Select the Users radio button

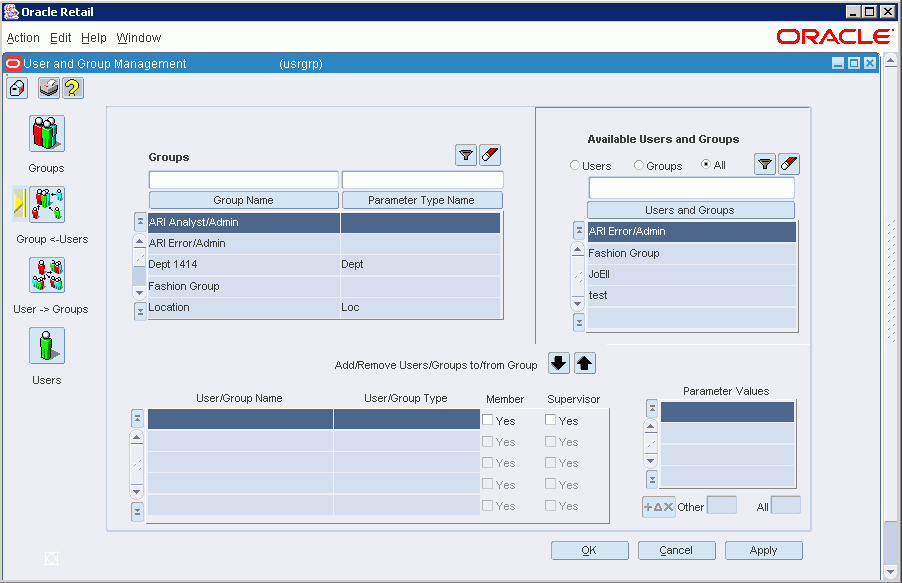click(x=575, y=165)
